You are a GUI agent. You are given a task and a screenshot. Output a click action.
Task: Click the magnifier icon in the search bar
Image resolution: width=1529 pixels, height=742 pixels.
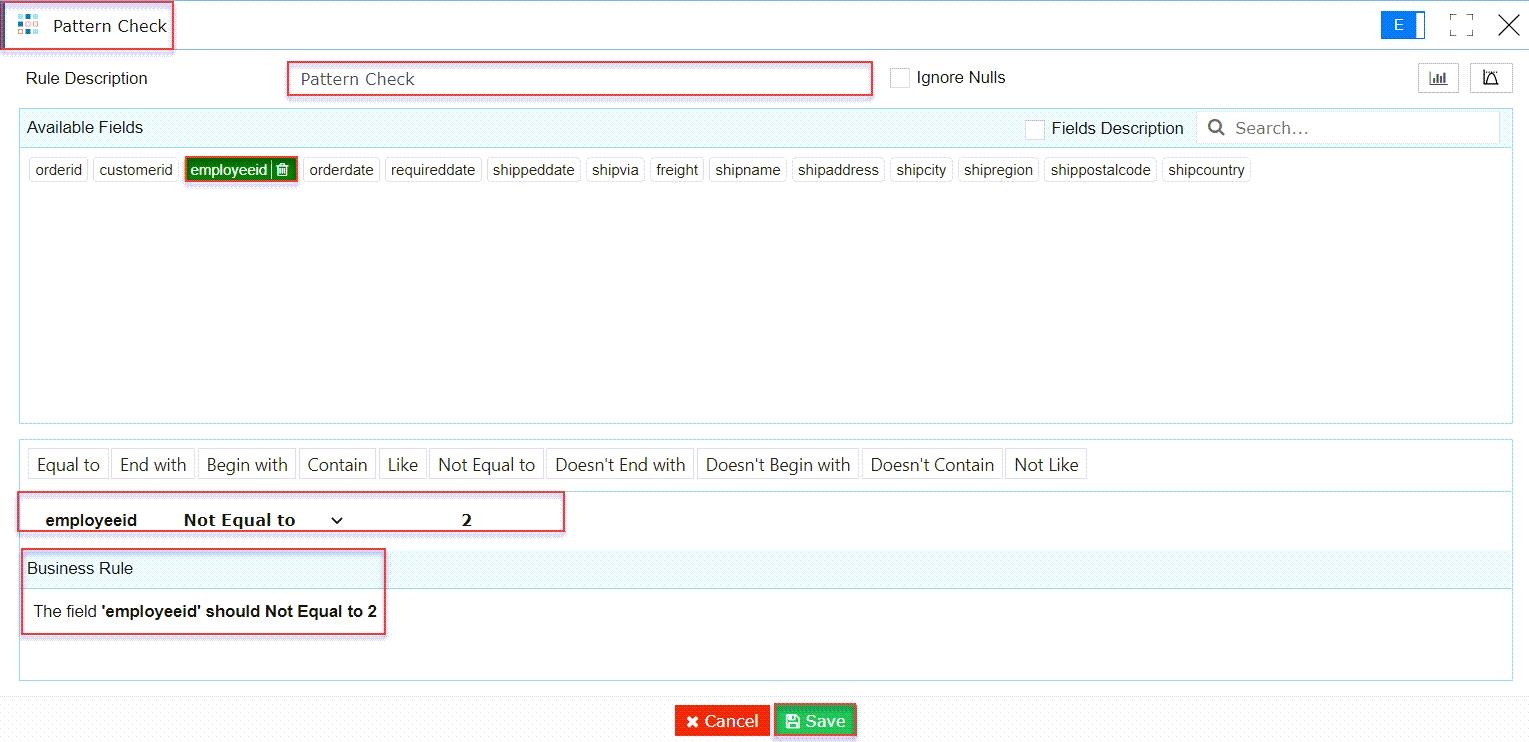(x=1216, y=128)
